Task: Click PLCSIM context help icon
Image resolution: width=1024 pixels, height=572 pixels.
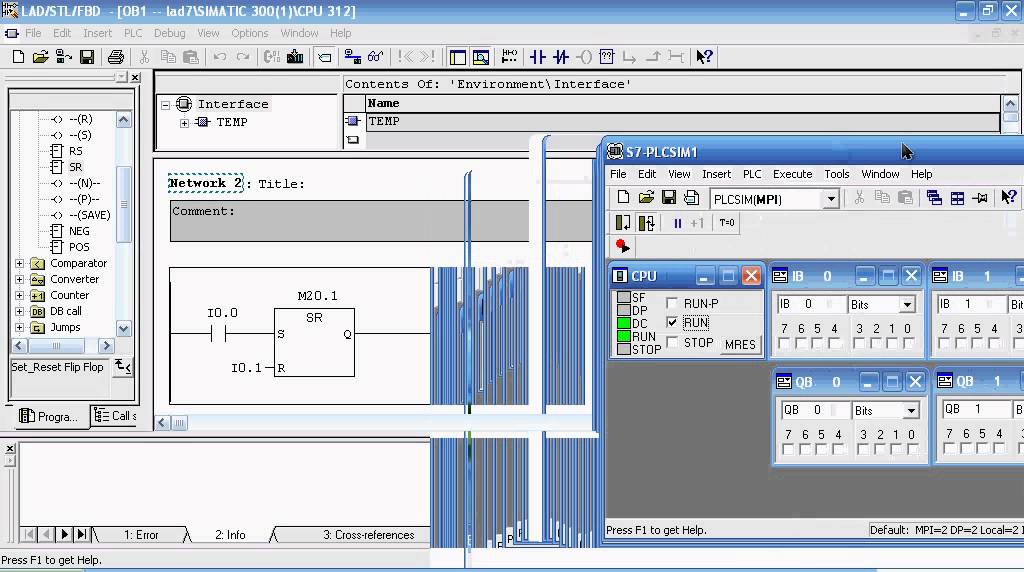Action: tap(1009, 197)
